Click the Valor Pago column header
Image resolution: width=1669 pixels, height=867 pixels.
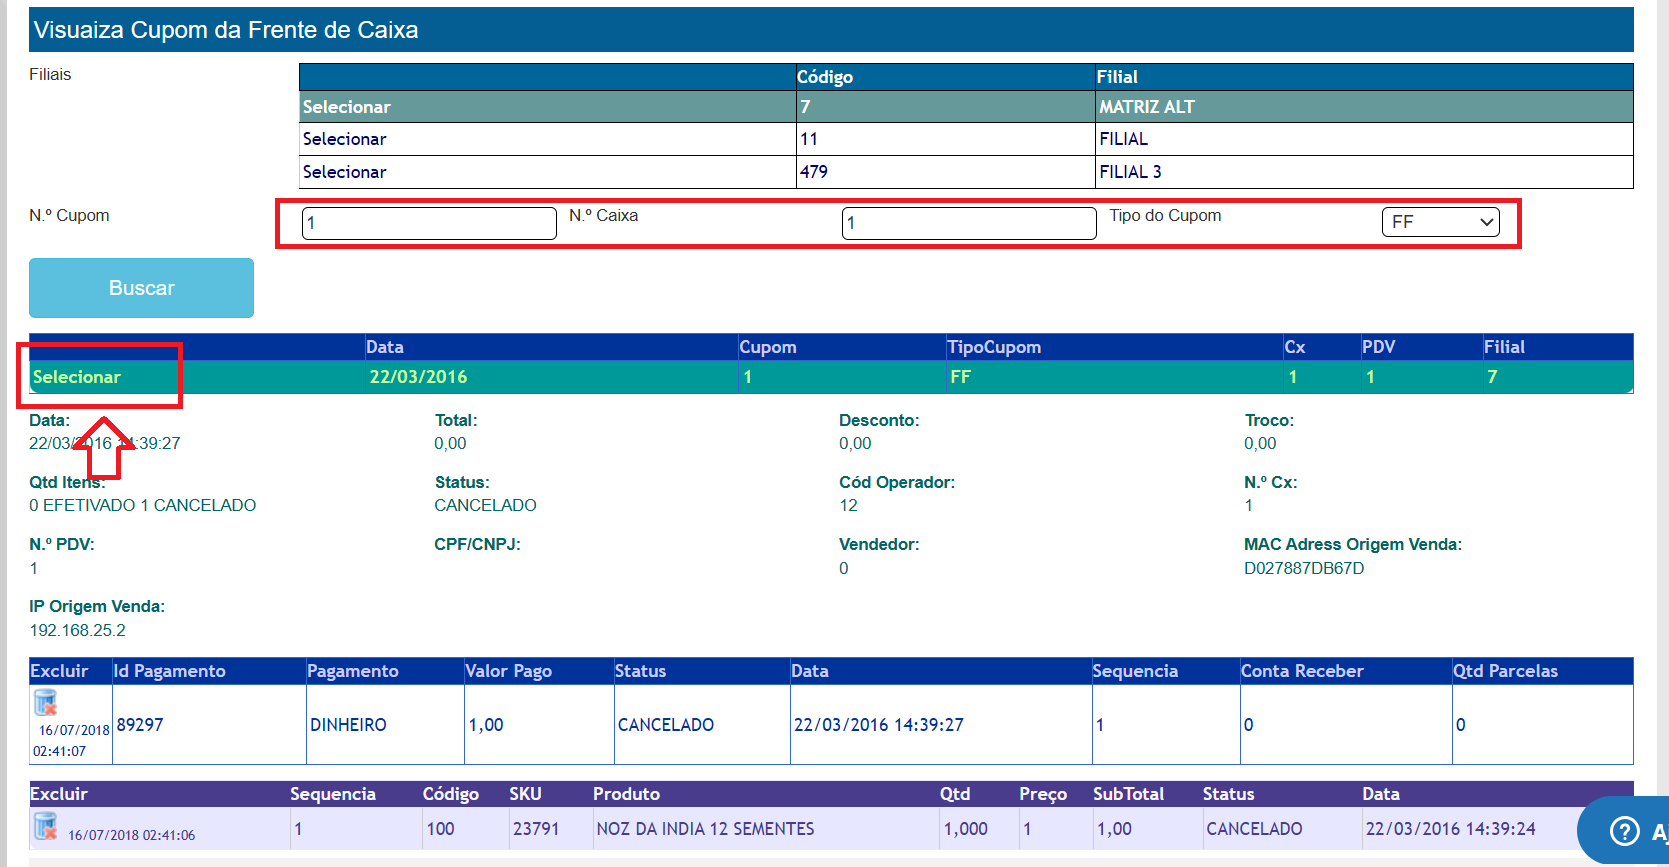pos(508,671)
